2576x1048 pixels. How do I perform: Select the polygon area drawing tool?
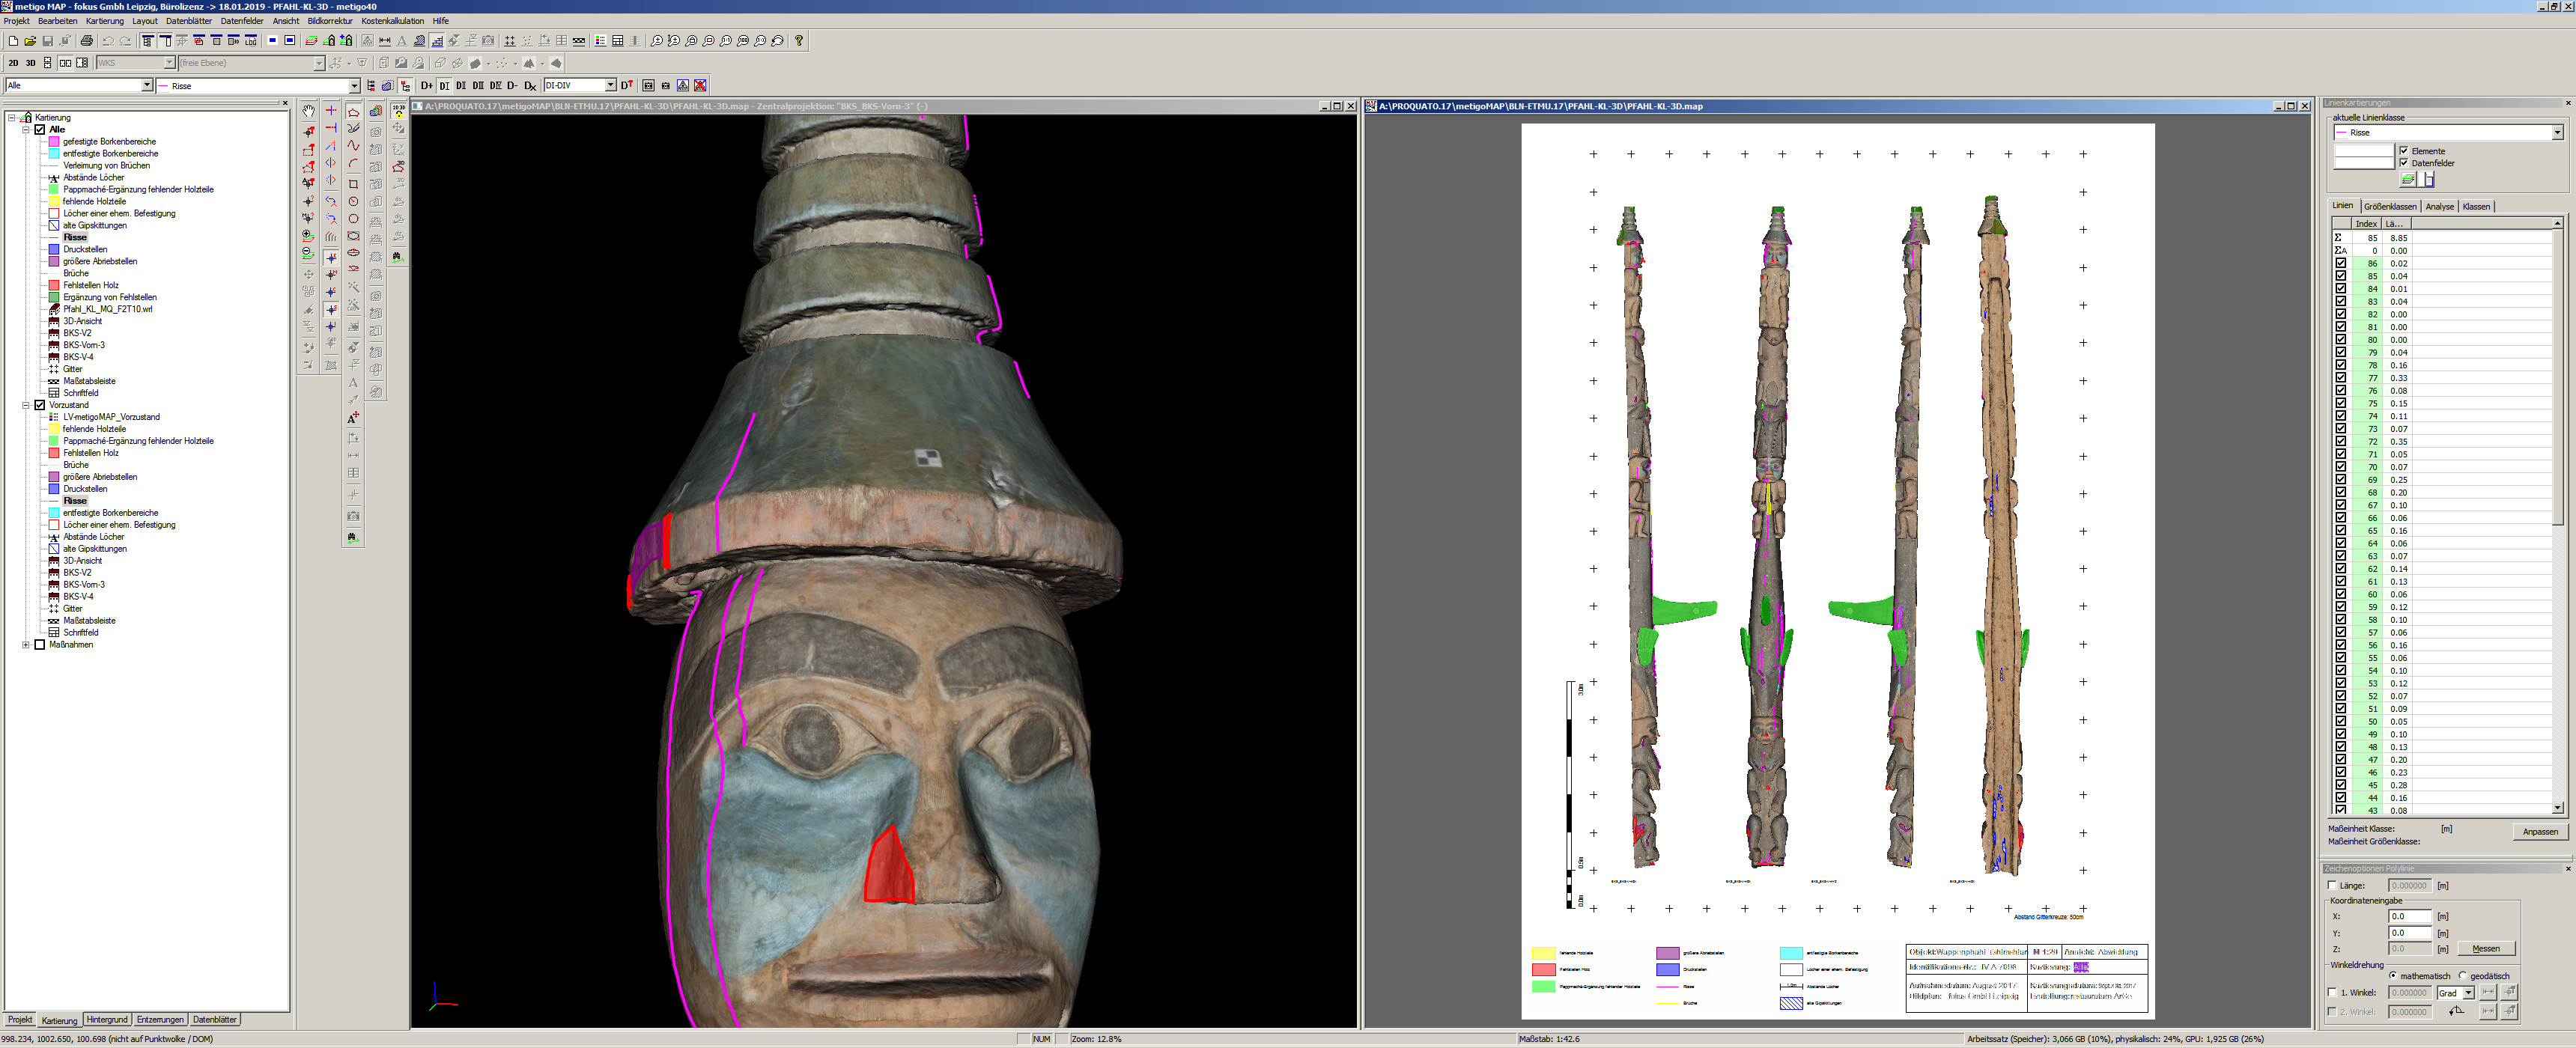click(353, 112)
